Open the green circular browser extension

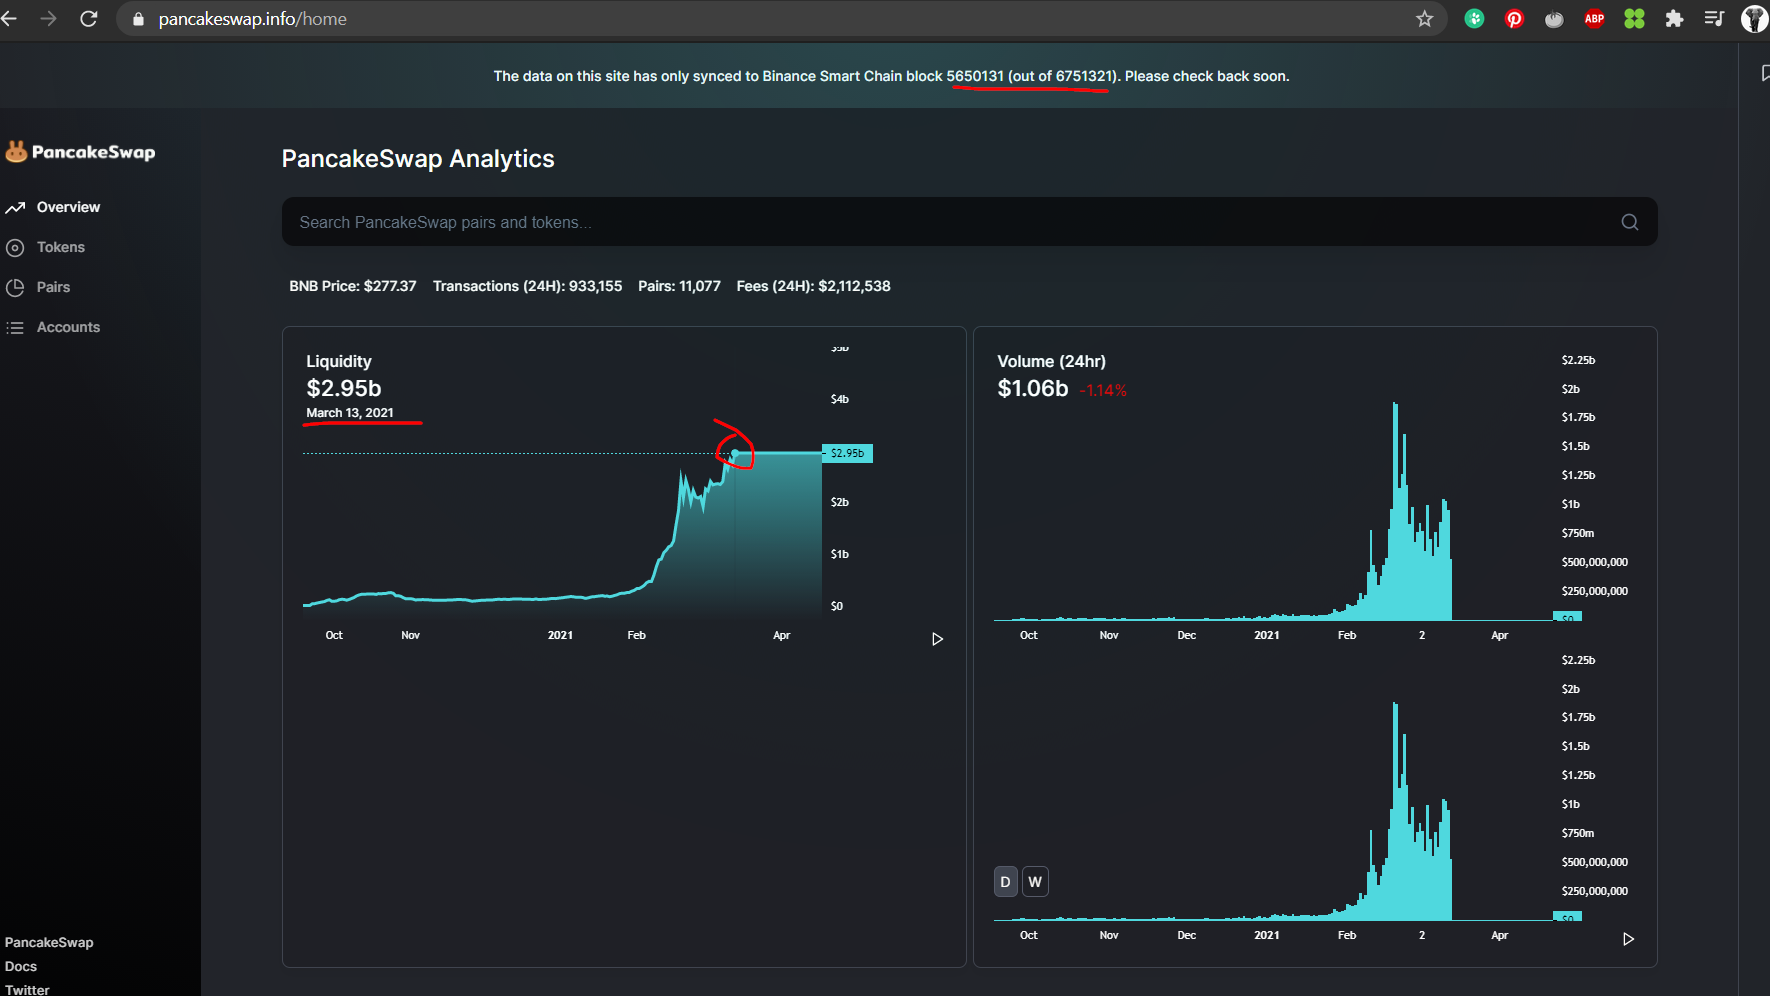click(x=1474, y=18)
